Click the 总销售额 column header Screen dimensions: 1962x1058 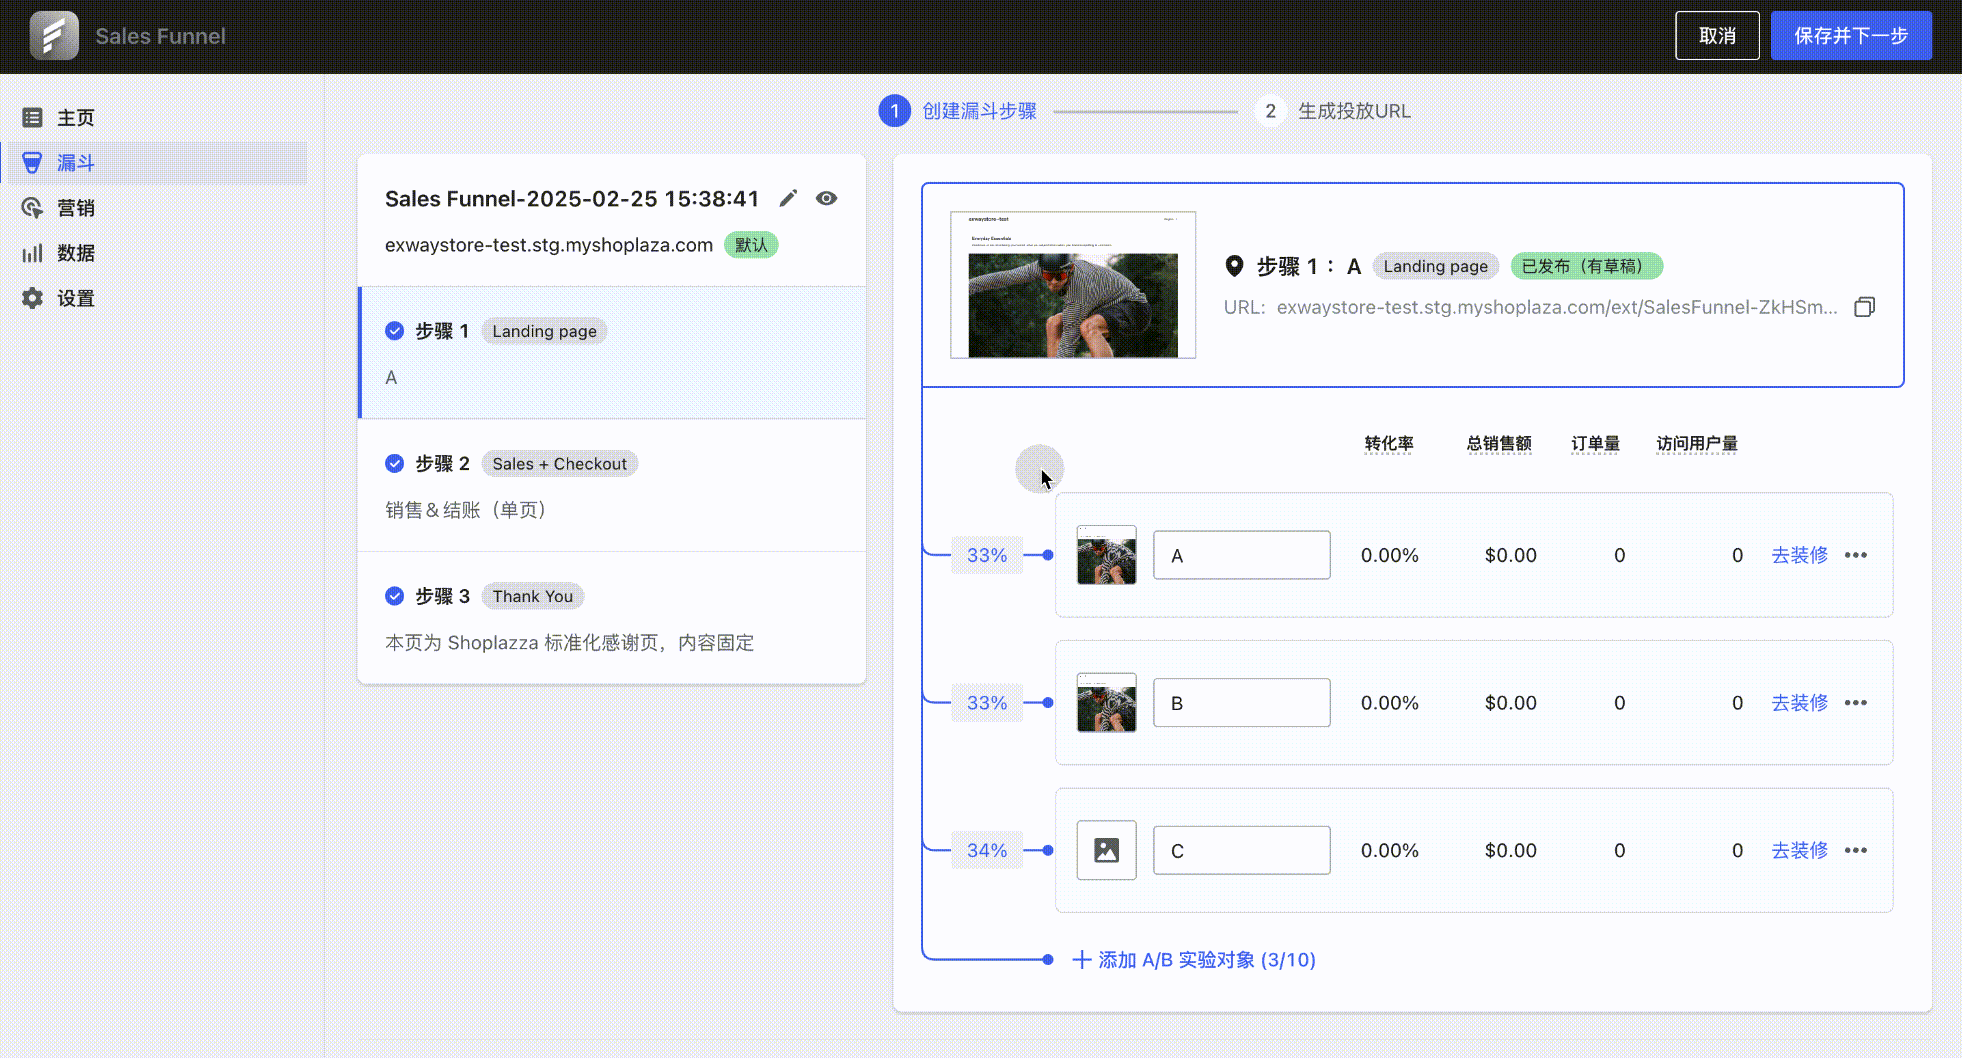pos(1499,443)
